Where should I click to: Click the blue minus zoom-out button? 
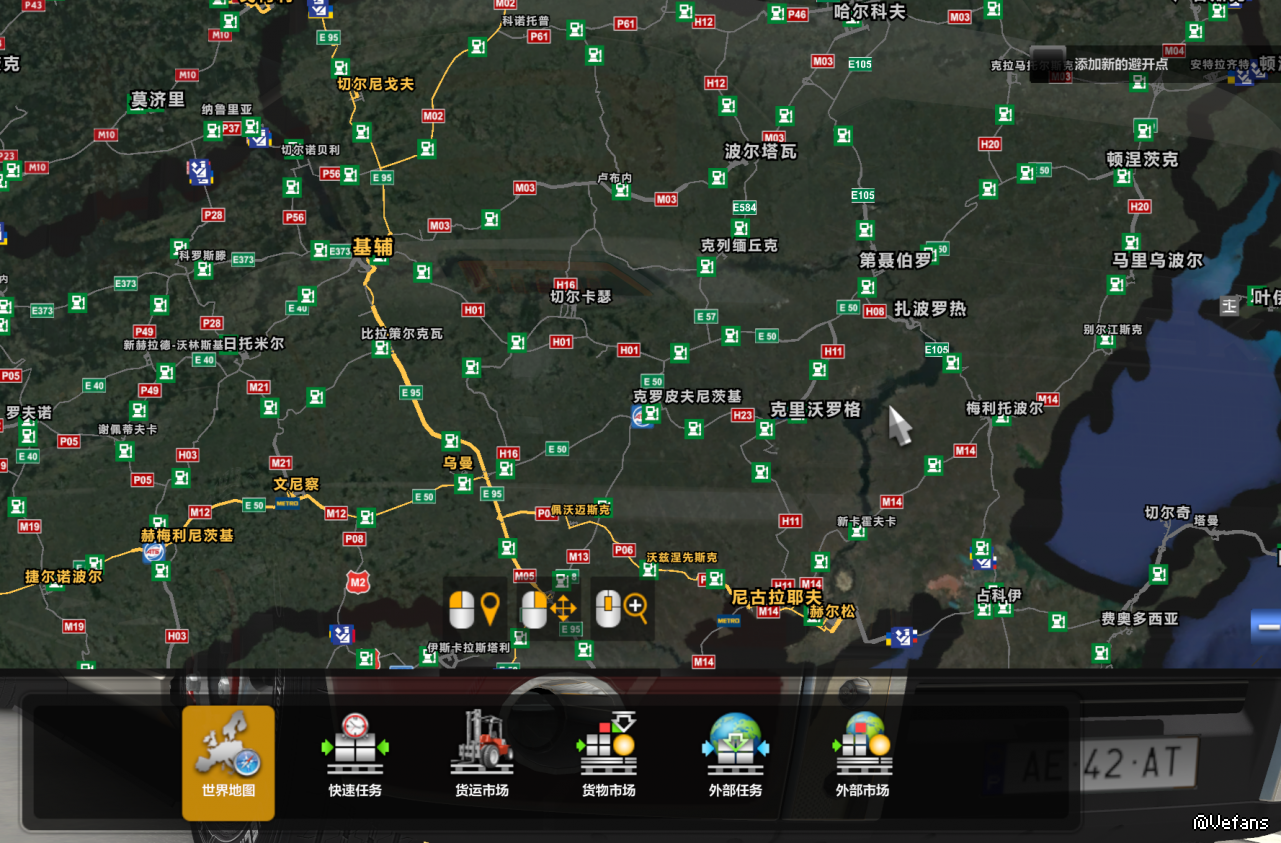click(x=1266, y=626)
